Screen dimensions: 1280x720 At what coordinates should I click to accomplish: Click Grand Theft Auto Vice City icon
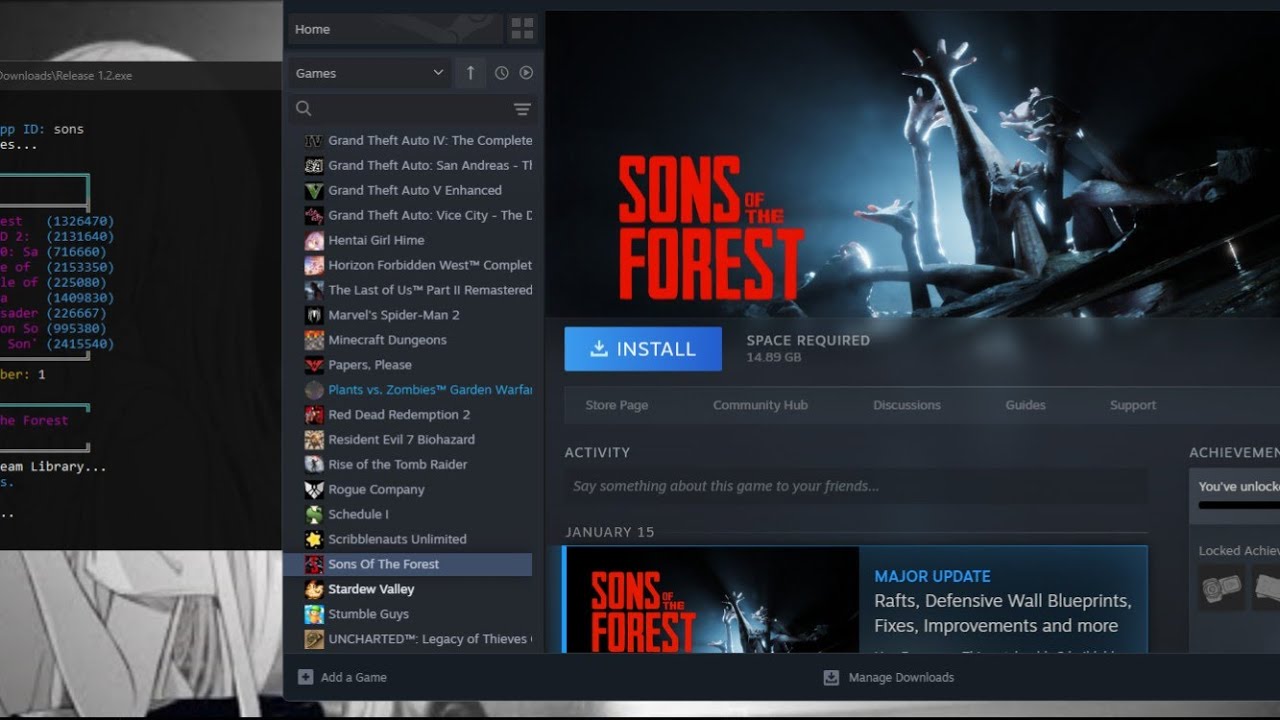(x=314, y=216)
